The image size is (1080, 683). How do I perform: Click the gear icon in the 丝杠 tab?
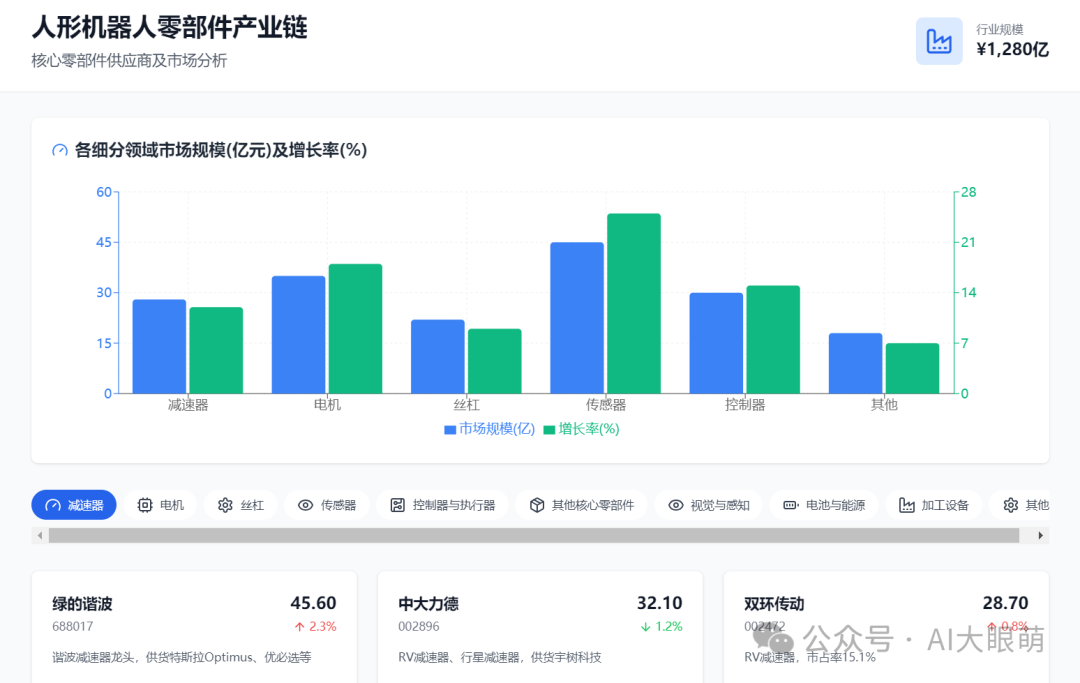225,505
